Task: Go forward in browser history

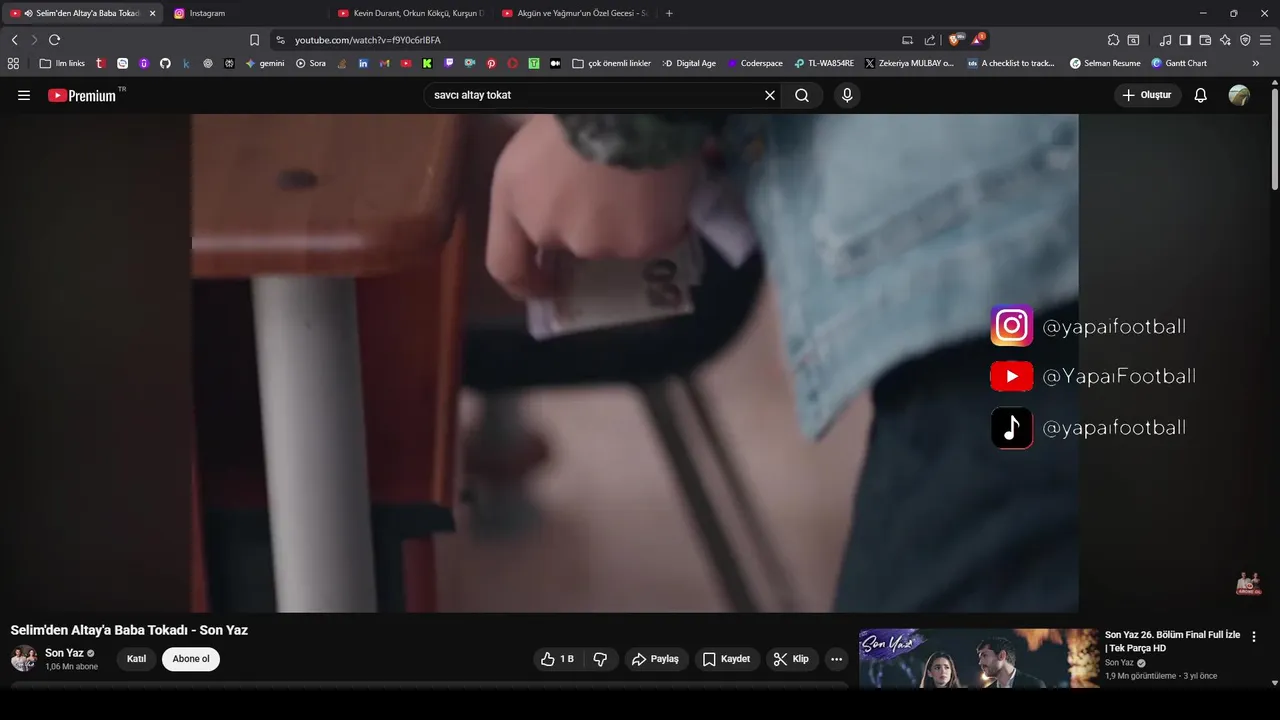Action: [x=34, y=40]
